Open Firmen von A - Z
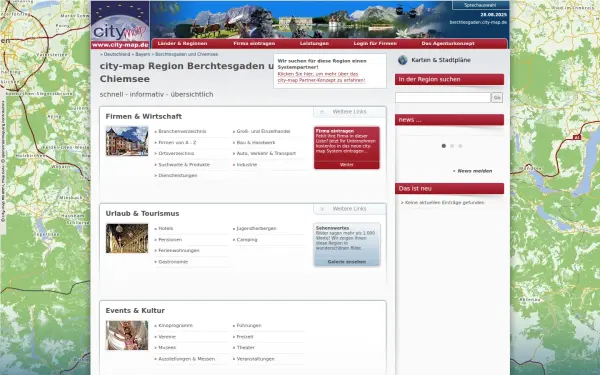This screenshot has width=600, height=375. coord(177,142)
